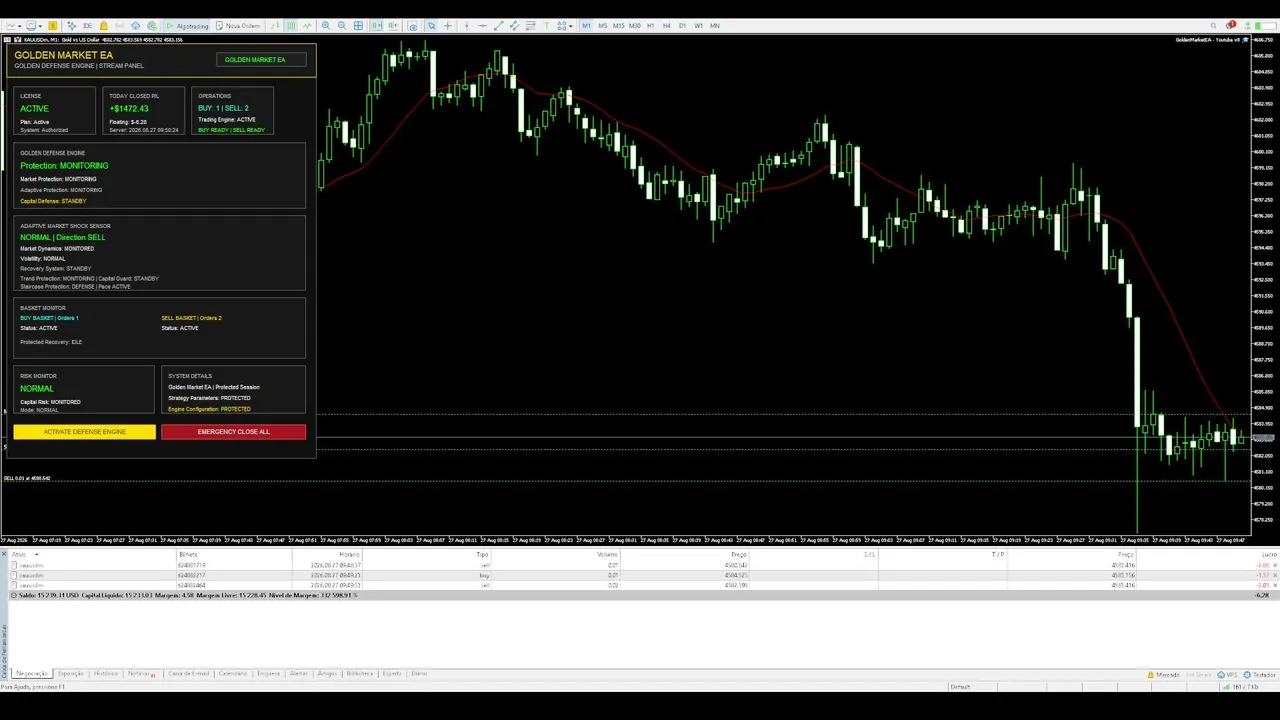Select the cursor arrow tool
This screenshot has height=720, width=1280.
click(431, 26)
